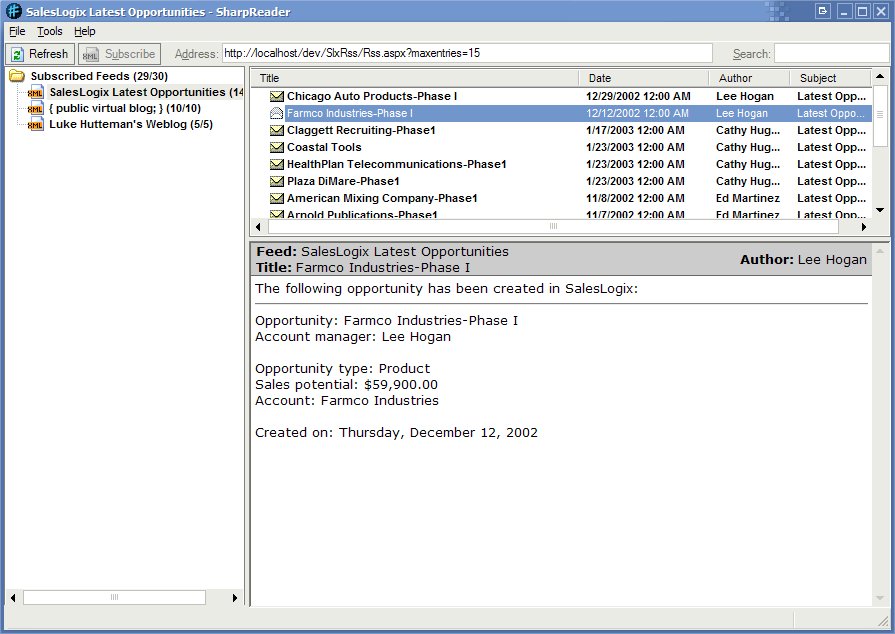Click opened envelope icon for Farmco Industries-Phase I

[277, 113]
